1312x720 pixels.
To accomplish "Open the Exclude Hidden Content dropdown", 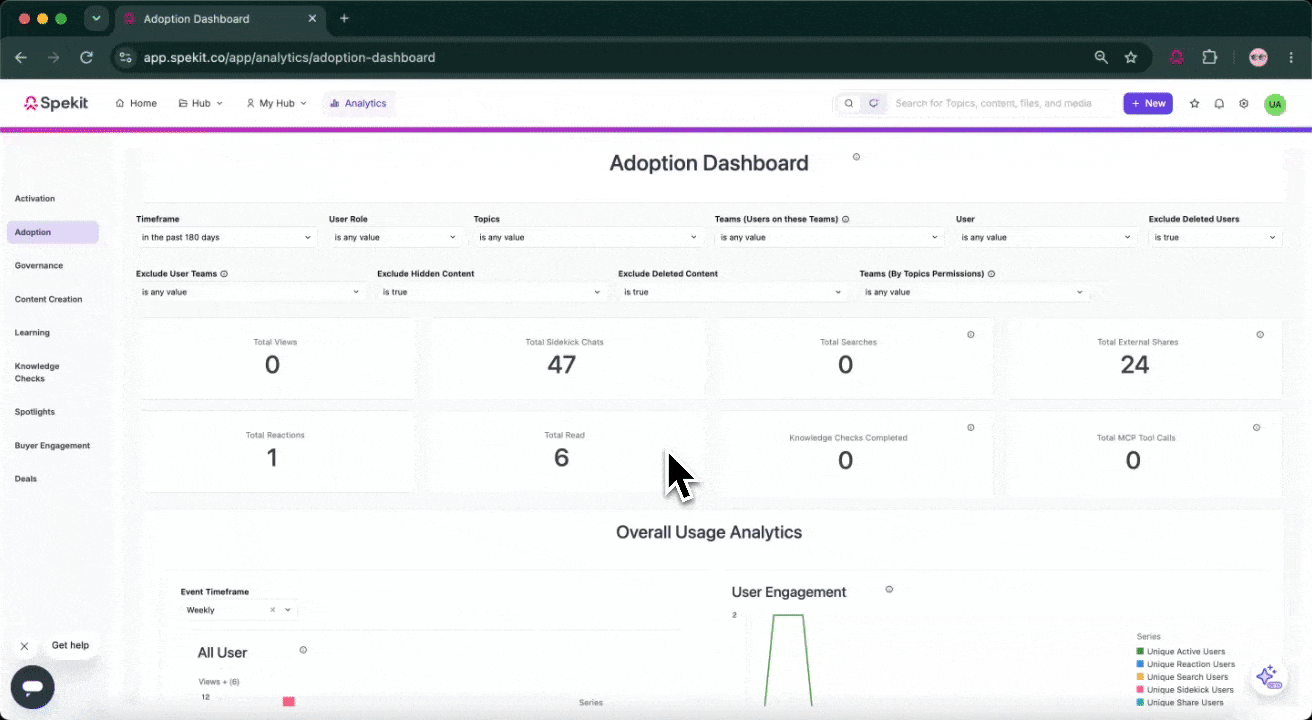I will tap(491, 292).
